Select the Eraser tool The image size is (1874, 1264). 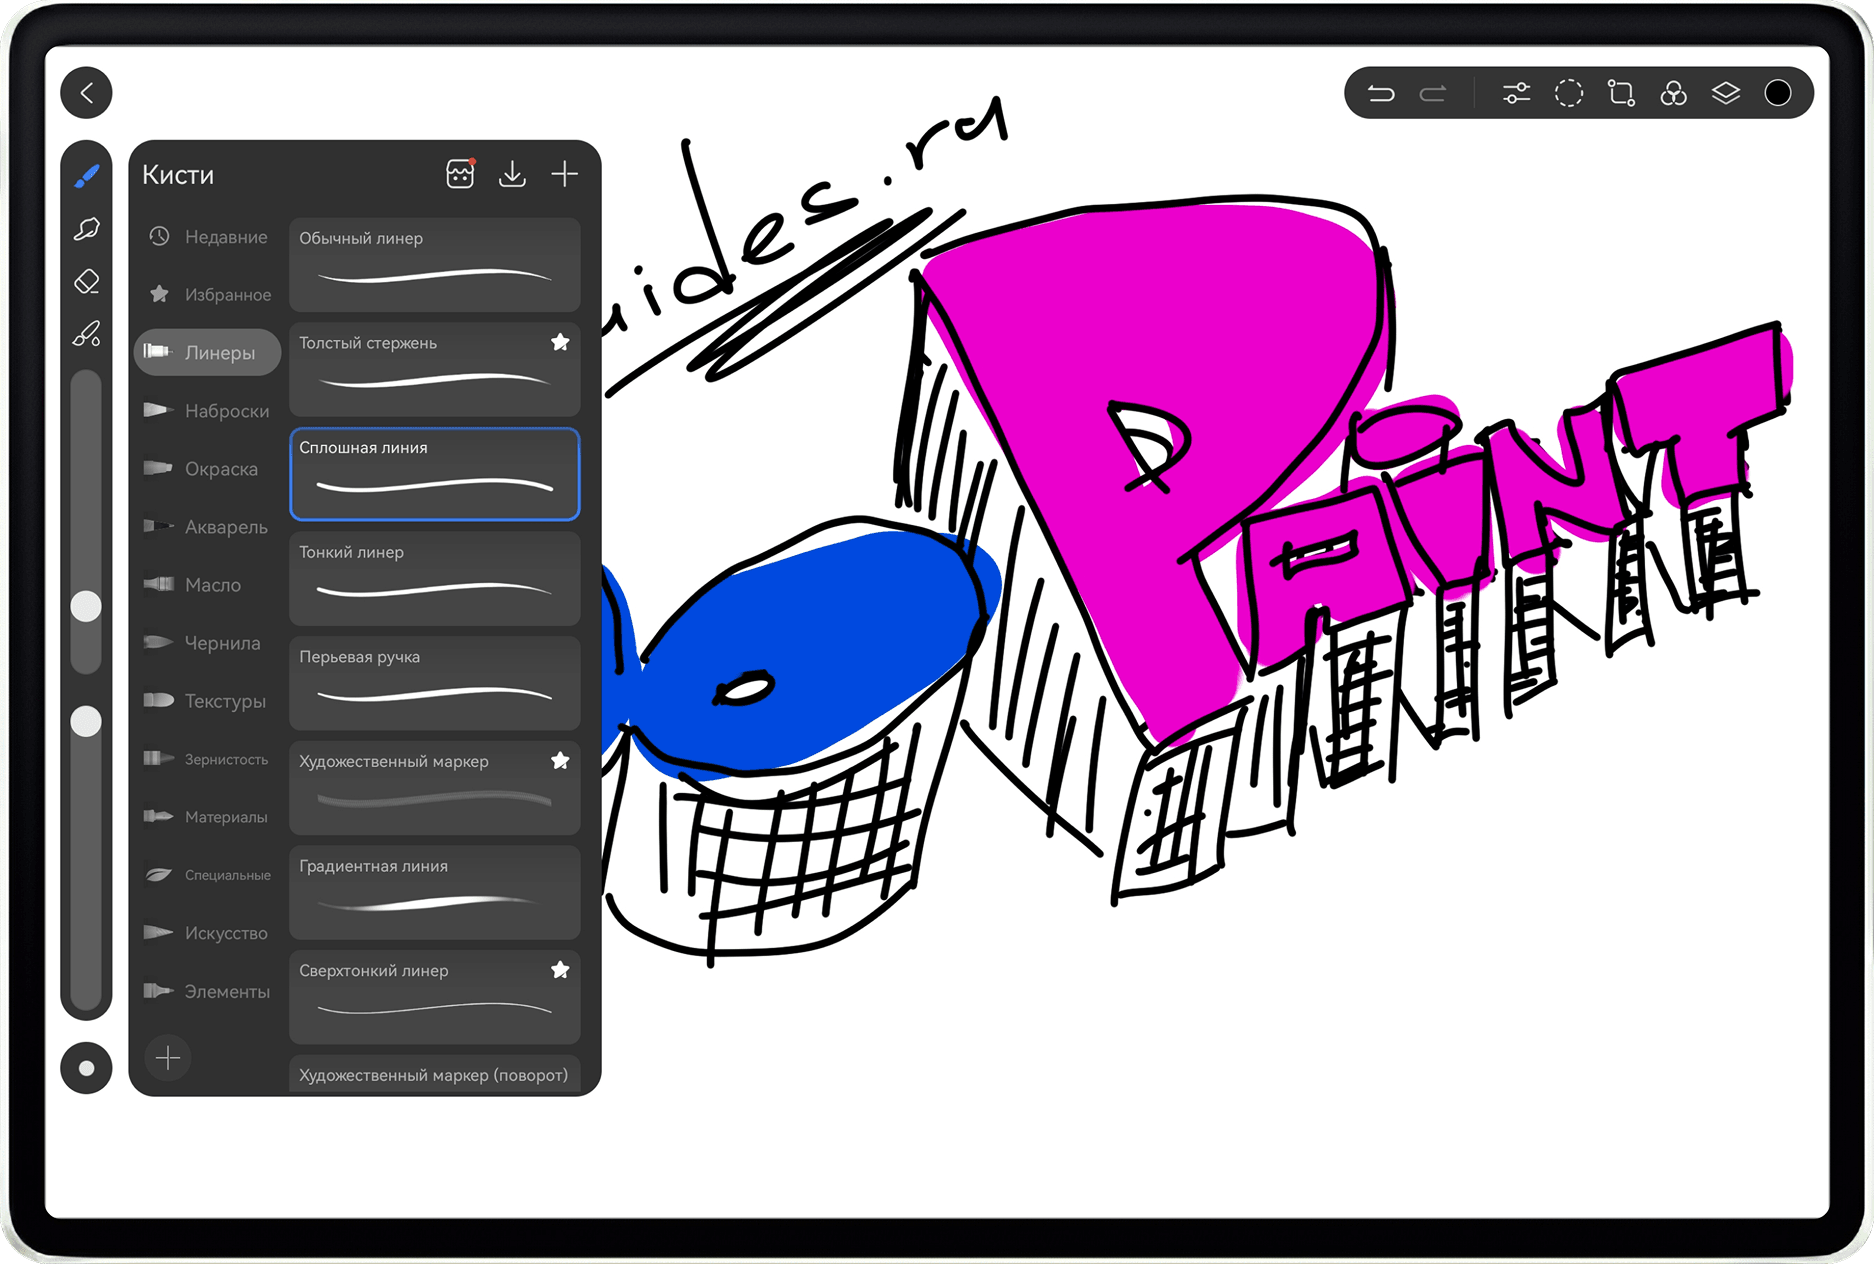pos(87,281)
